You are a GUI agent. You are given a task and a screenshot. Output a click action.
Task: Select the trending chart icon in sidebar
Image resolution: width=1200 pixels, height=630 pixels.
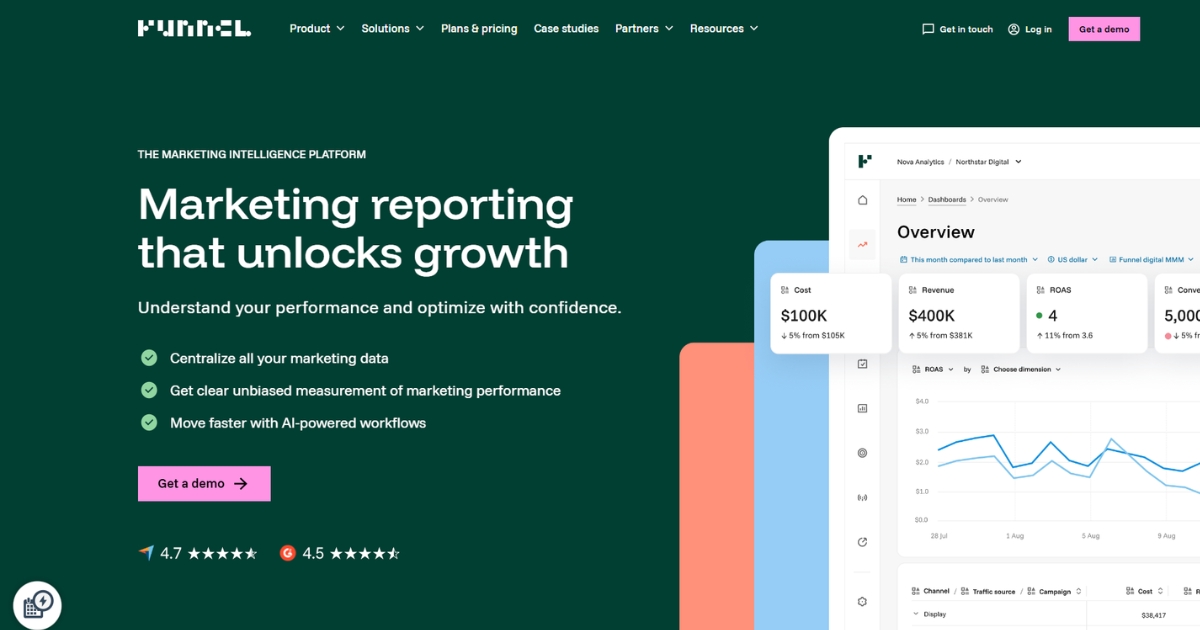[862, 244]
